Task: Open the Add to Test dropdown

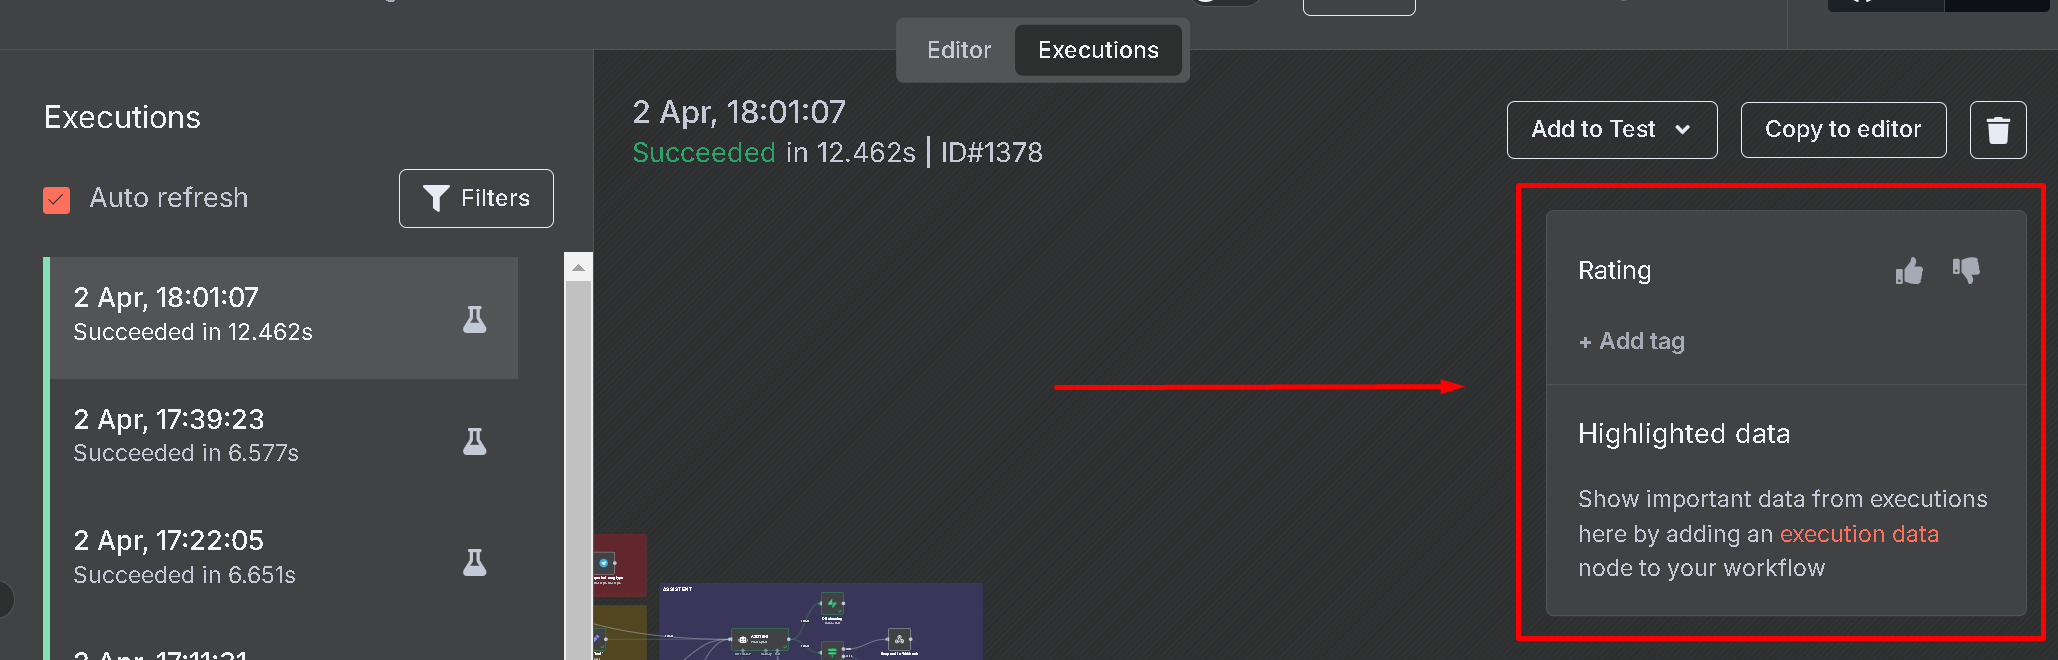Action: pos(1612,130)
